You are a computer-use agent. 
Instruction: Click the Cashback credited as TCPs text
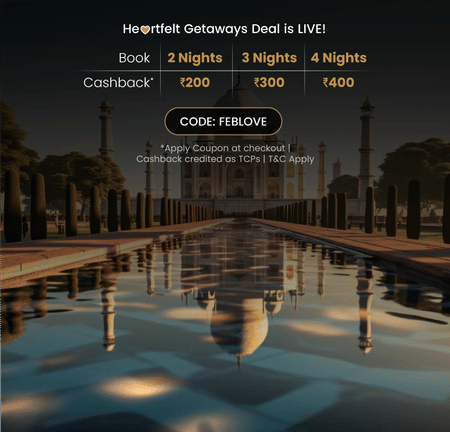198,159
